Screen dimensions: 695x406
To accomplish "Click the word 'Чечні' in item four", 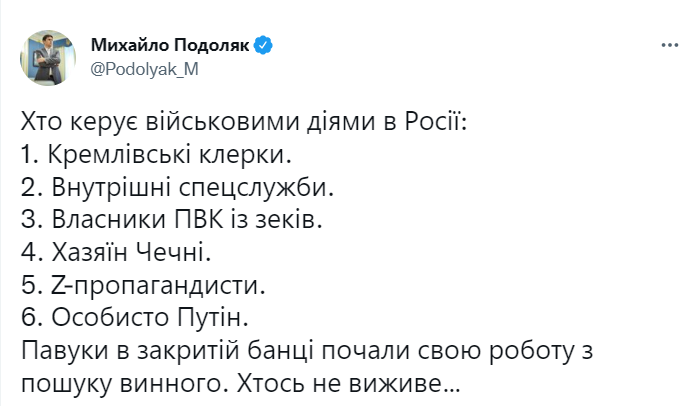I will (x=173, y=252).
